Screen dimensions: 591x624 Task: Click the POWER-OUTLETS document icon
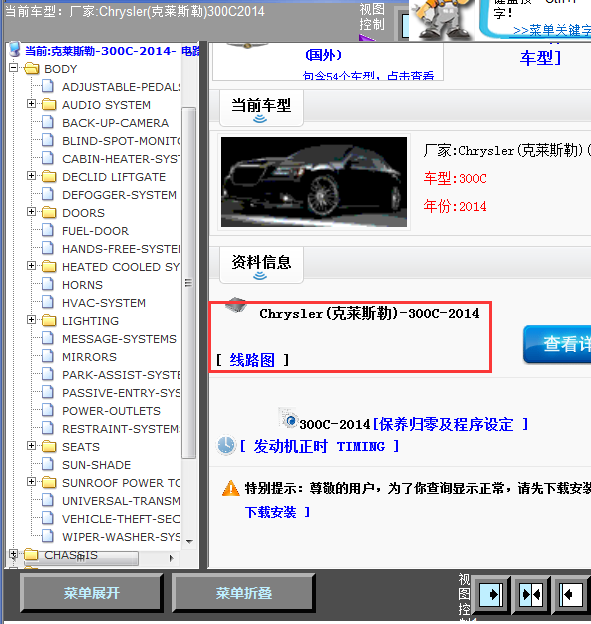pyautogui.click(x=48, y=410)
